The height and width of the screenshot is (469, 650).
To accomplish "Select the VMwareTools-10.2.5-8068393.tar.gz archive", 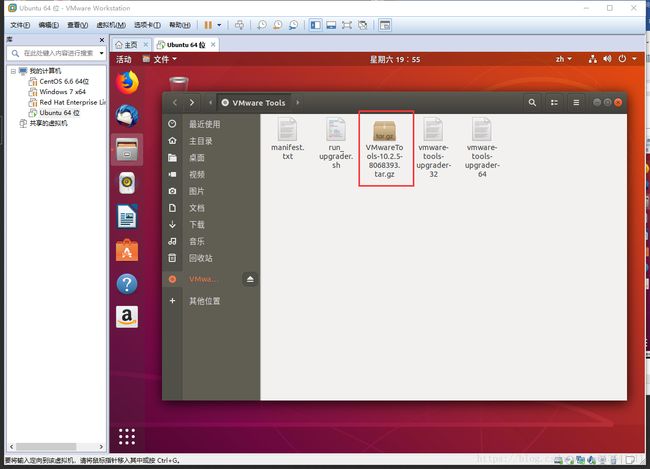I will coord(384,148).
